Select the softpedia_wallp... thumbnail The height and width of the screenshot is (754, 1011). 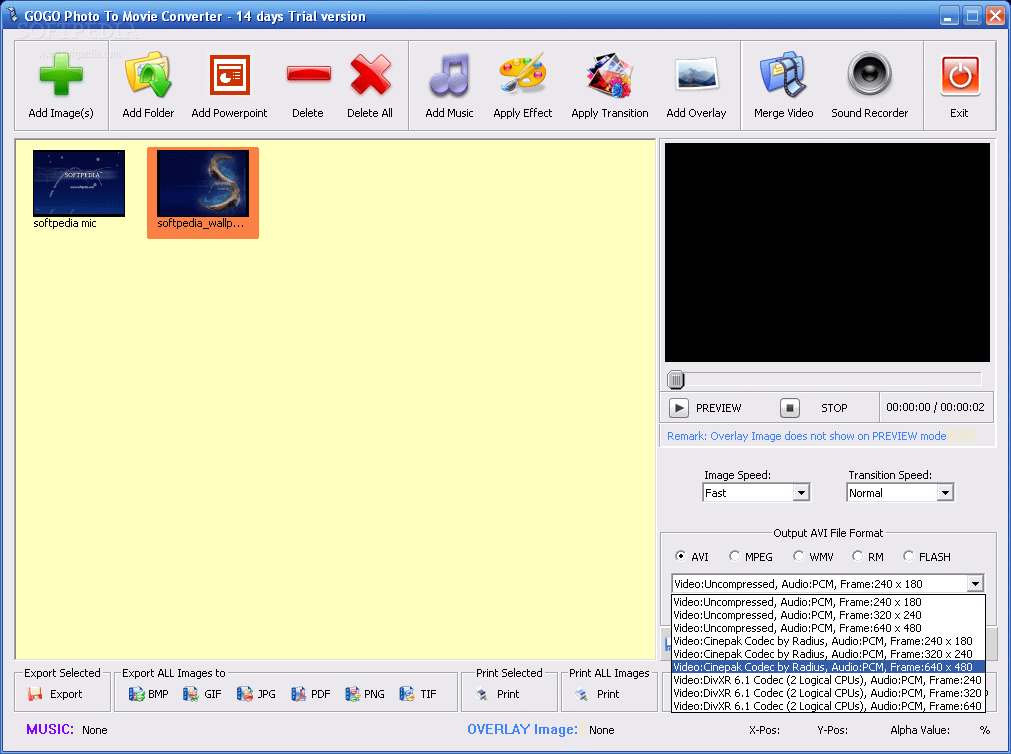pyautogui.click(x=202, y=192)
